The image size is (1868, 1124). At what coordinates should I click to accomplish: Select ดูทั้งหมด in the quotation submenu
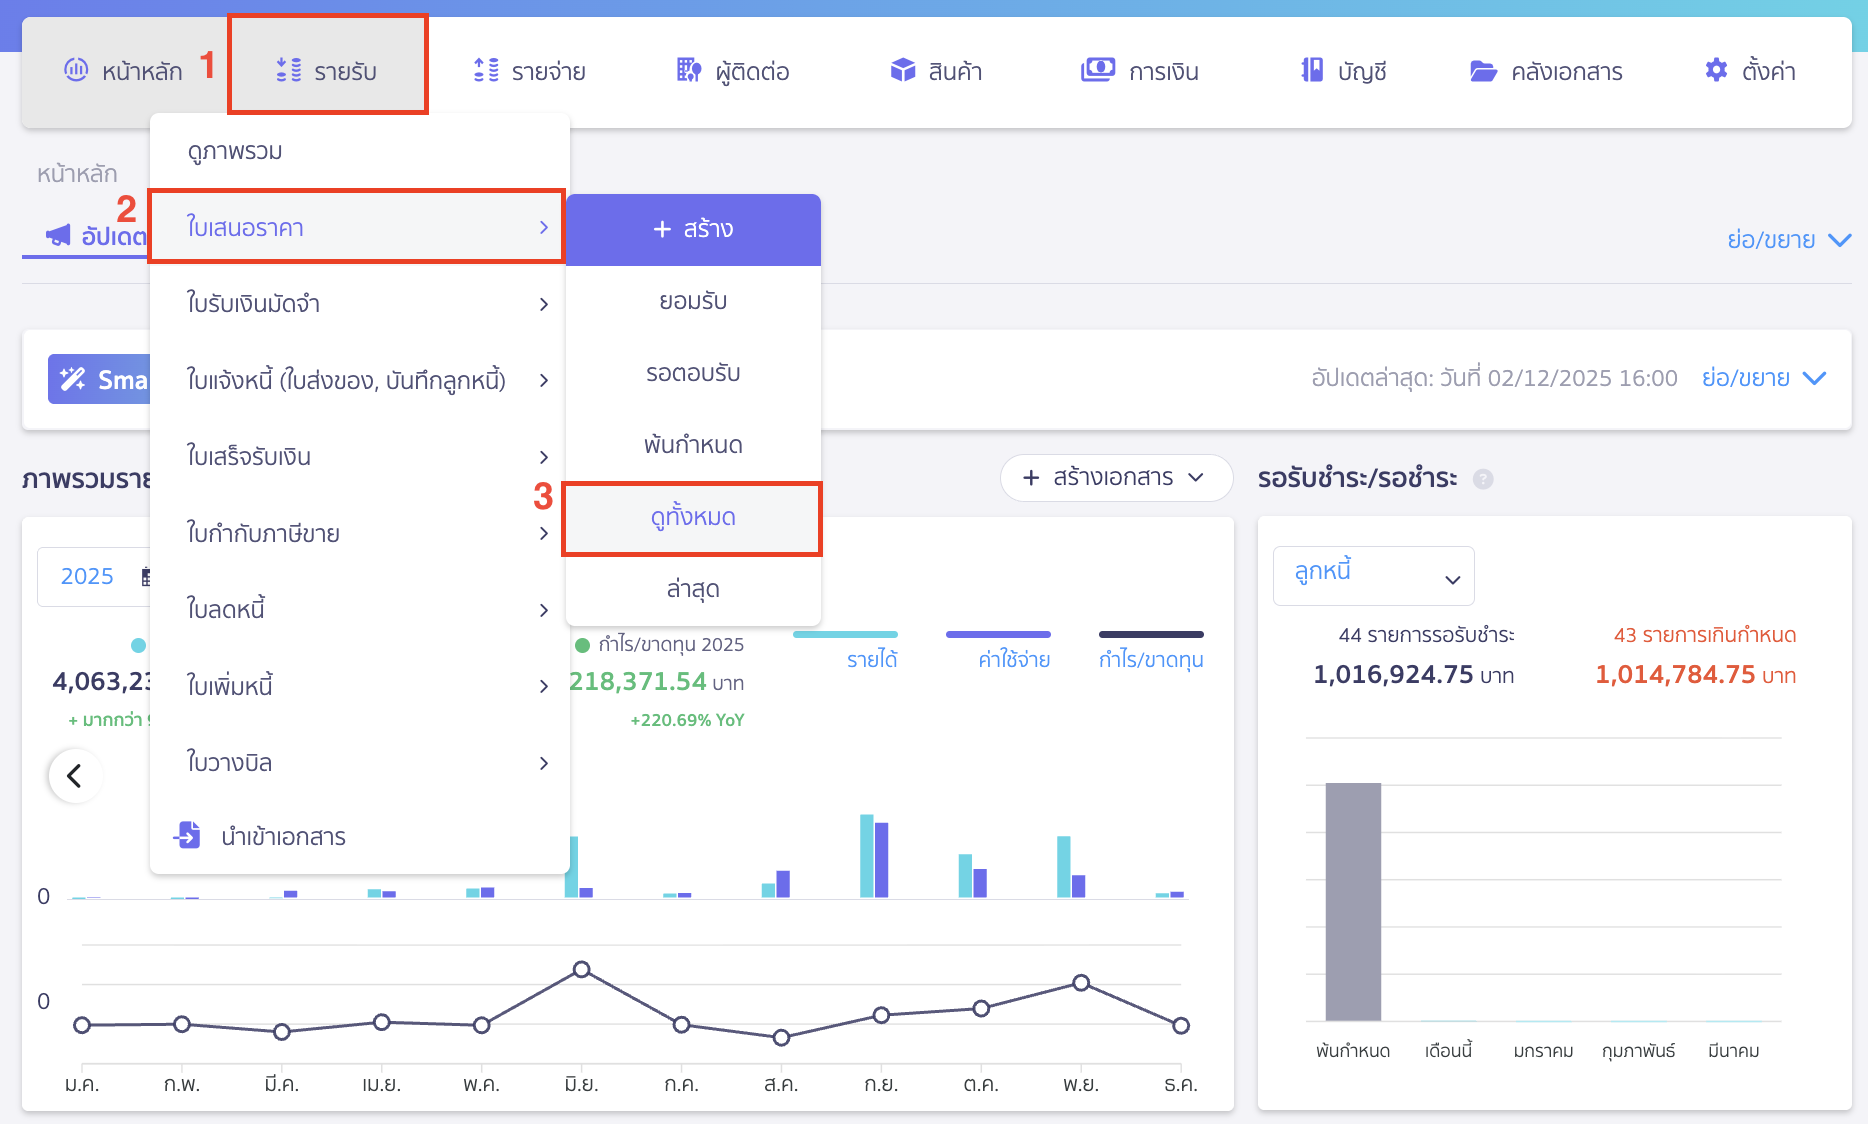click(692, 518)
